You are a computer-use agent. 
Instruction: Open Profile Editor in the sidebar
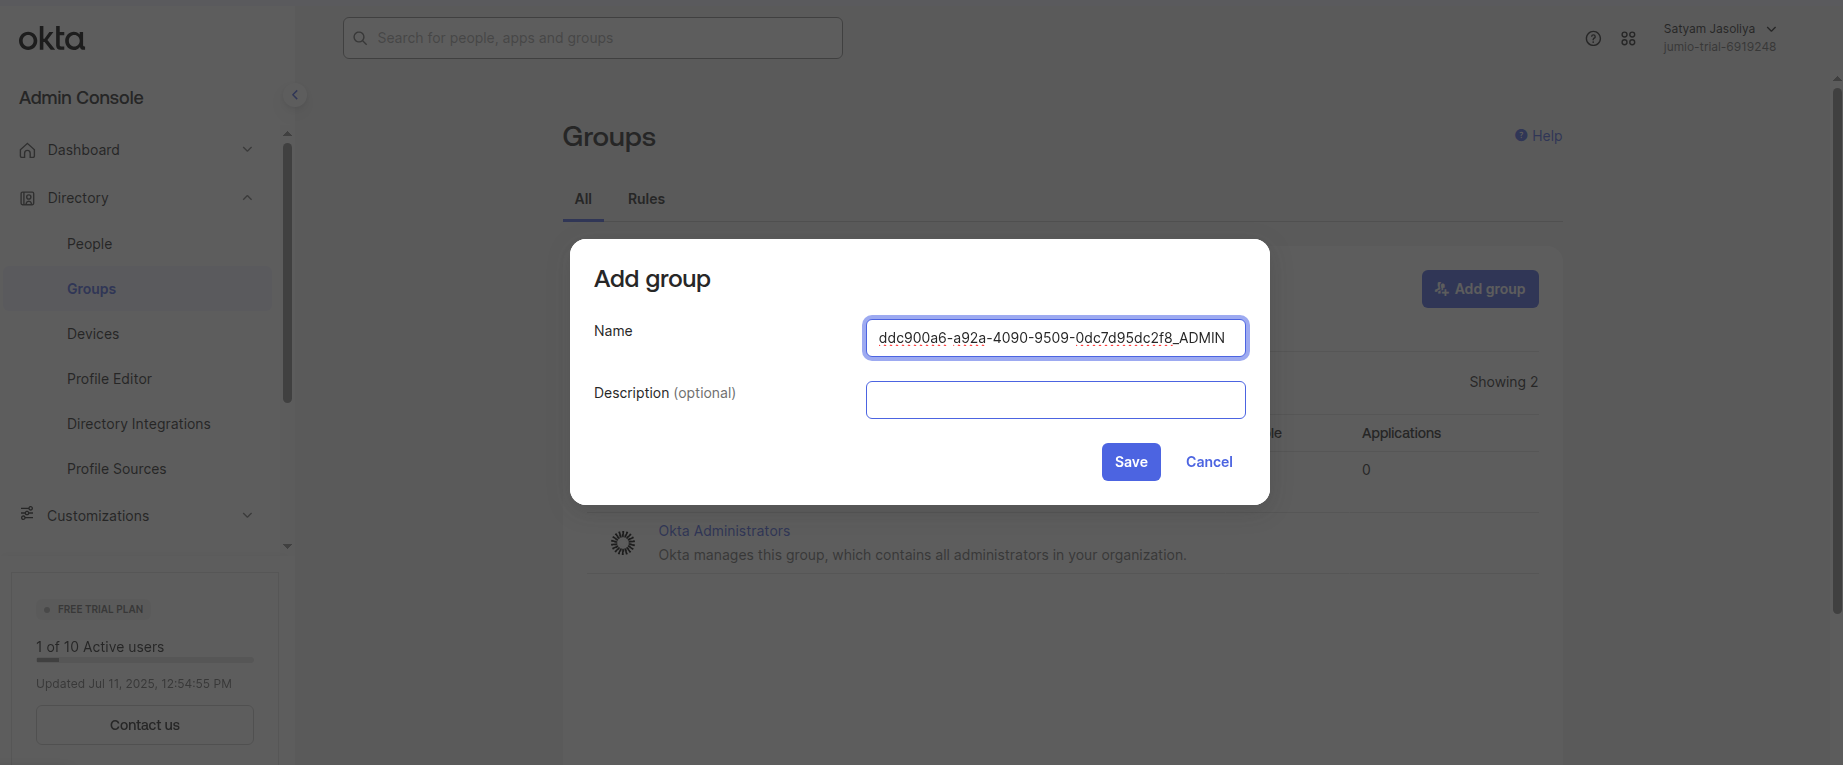tap(109, 379)
